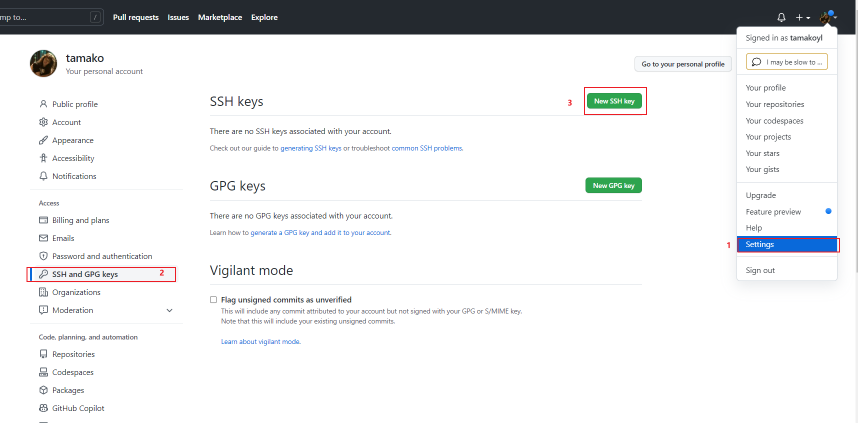Select Upgrade in user menu
The width and height of the screenshot is (858, 423).
tap(787, 195)
